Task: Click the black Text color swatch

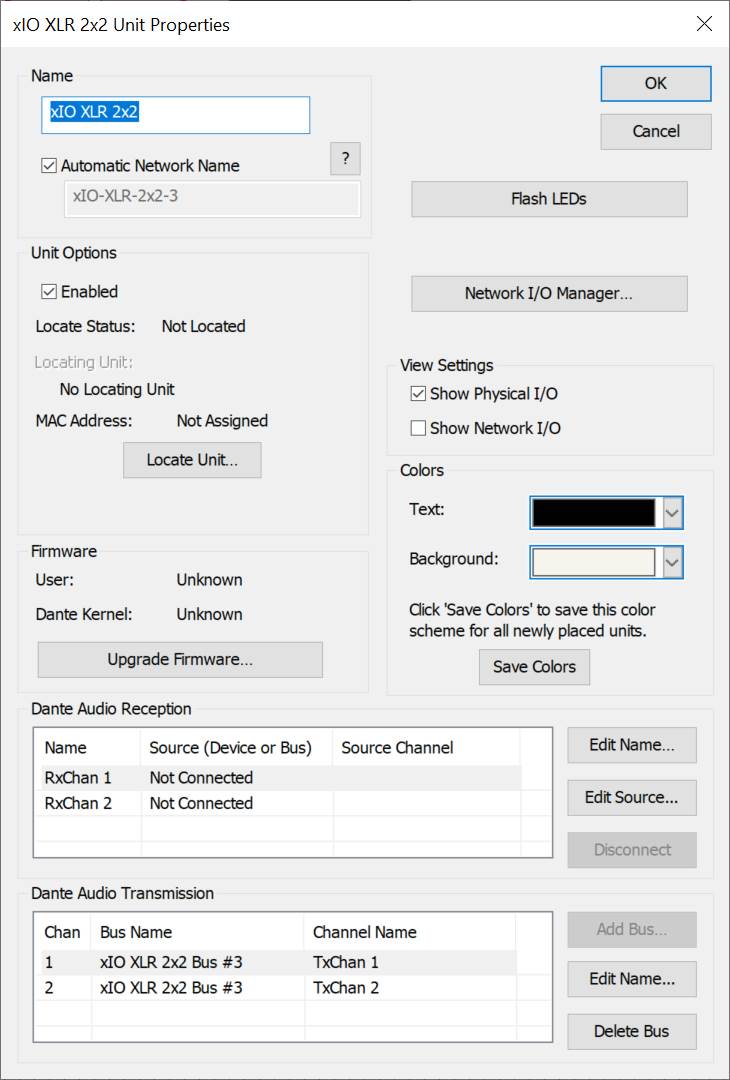Action: point(594,513)
